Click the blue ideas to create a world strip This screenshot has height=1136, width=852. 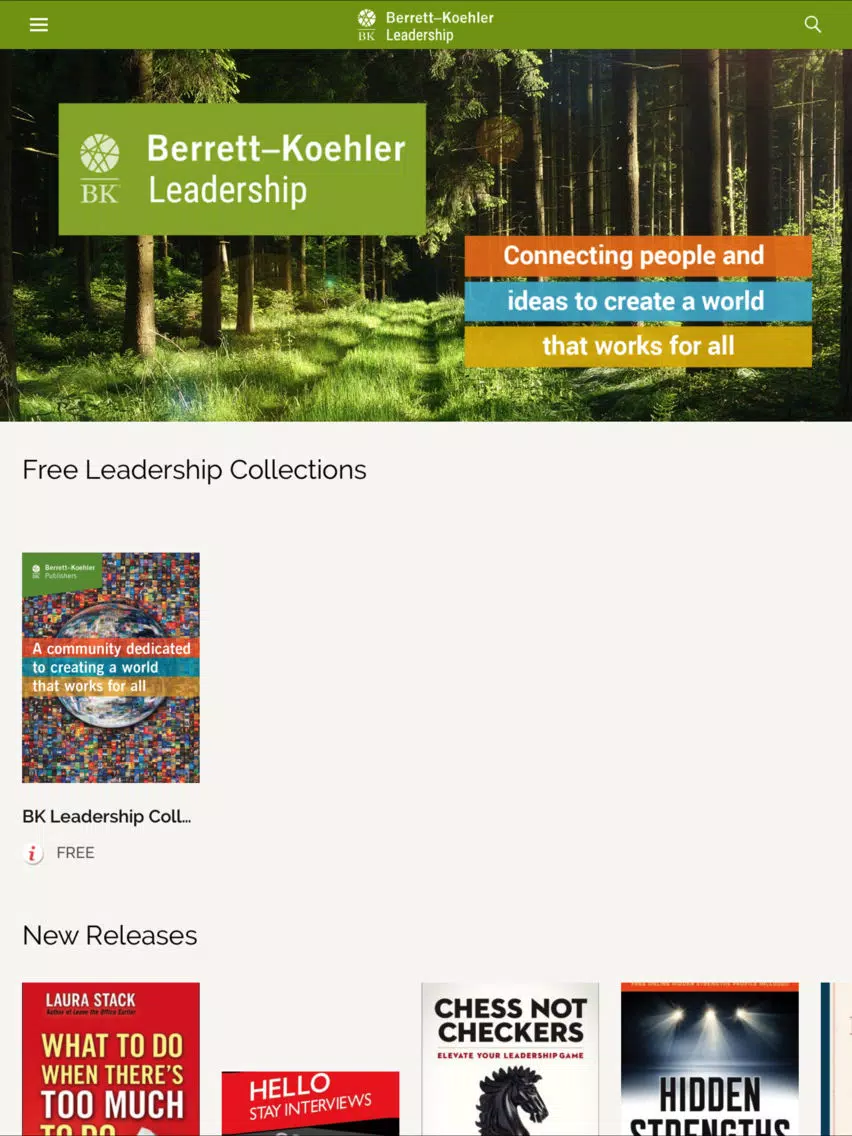tap(638, 301)
